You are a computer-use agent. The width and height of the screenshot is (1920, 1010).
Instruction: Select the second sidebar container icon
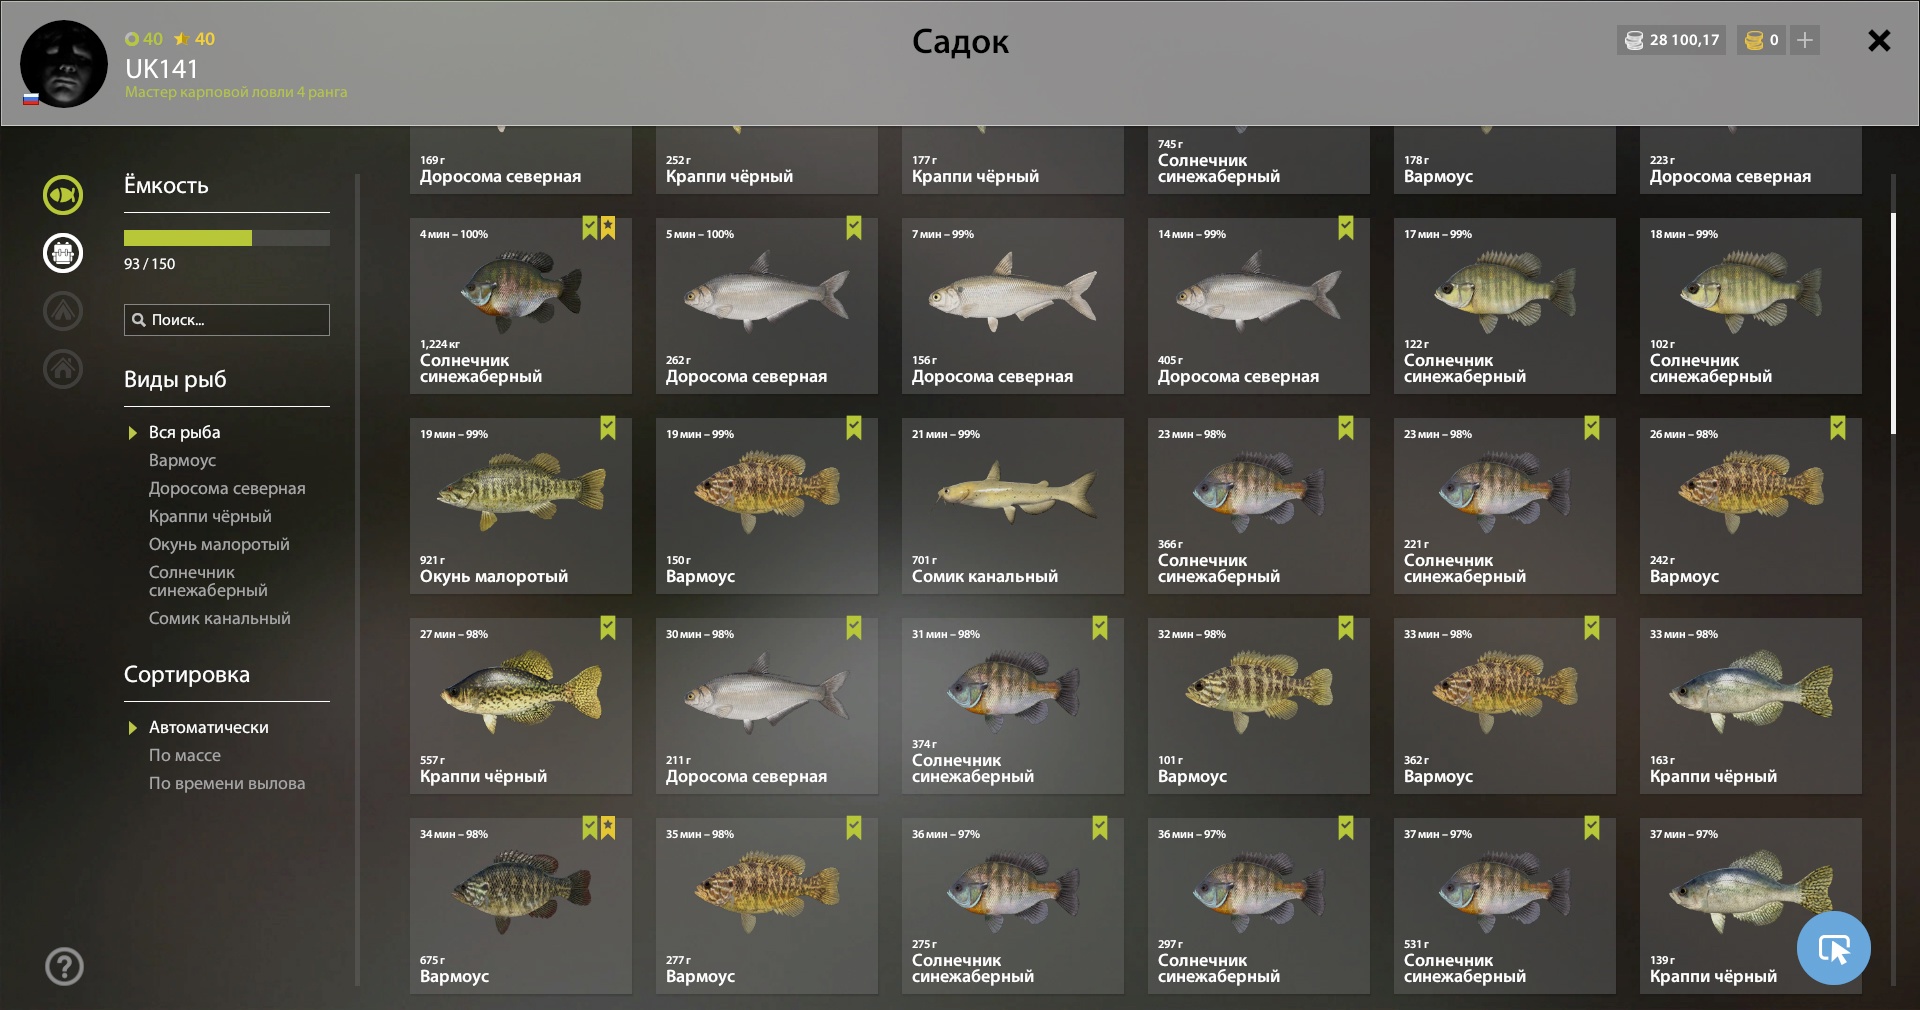[63, 253]
